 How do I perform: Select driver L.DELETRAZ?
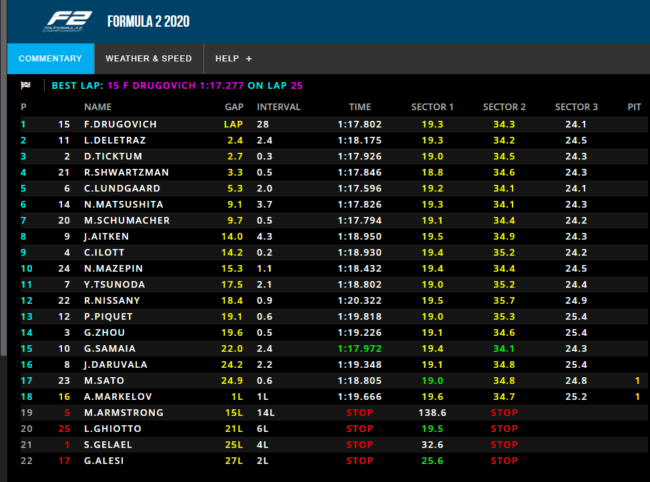tap(115, 140)
